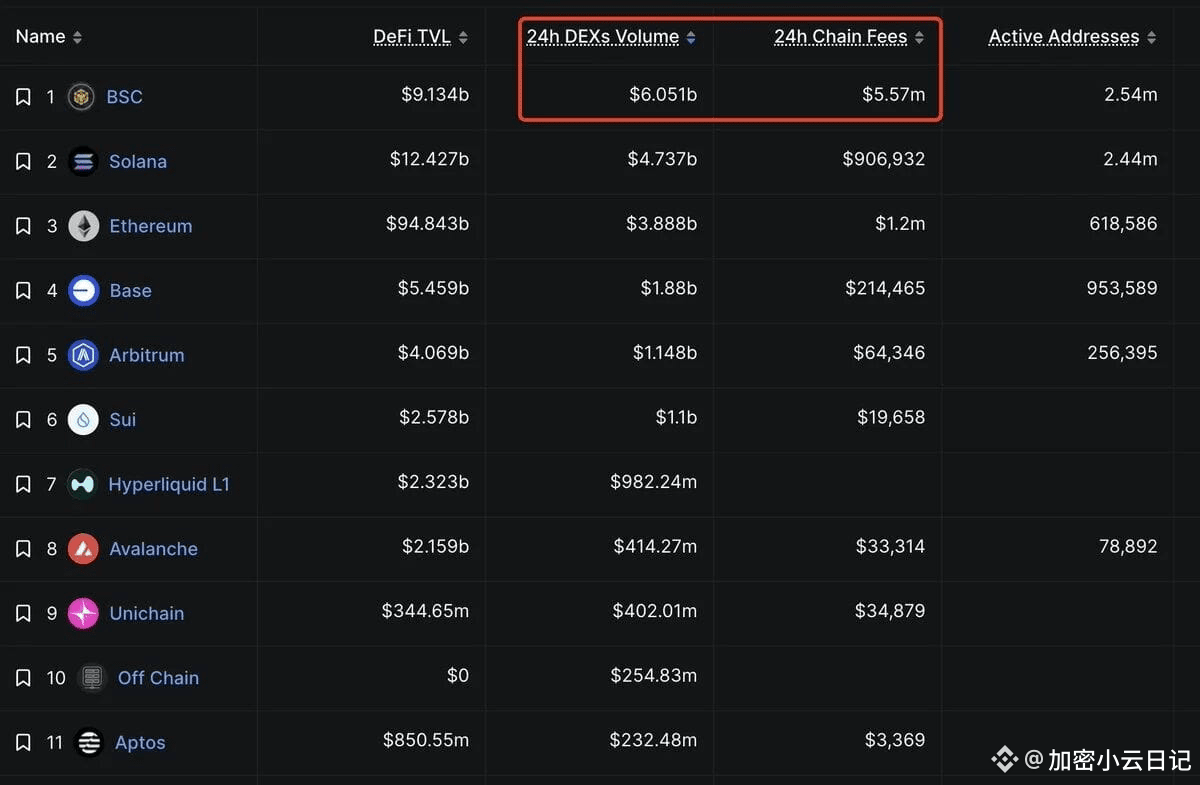Click the 24h DEXs Volume header
1200x785 pixels.
point(603,37)
